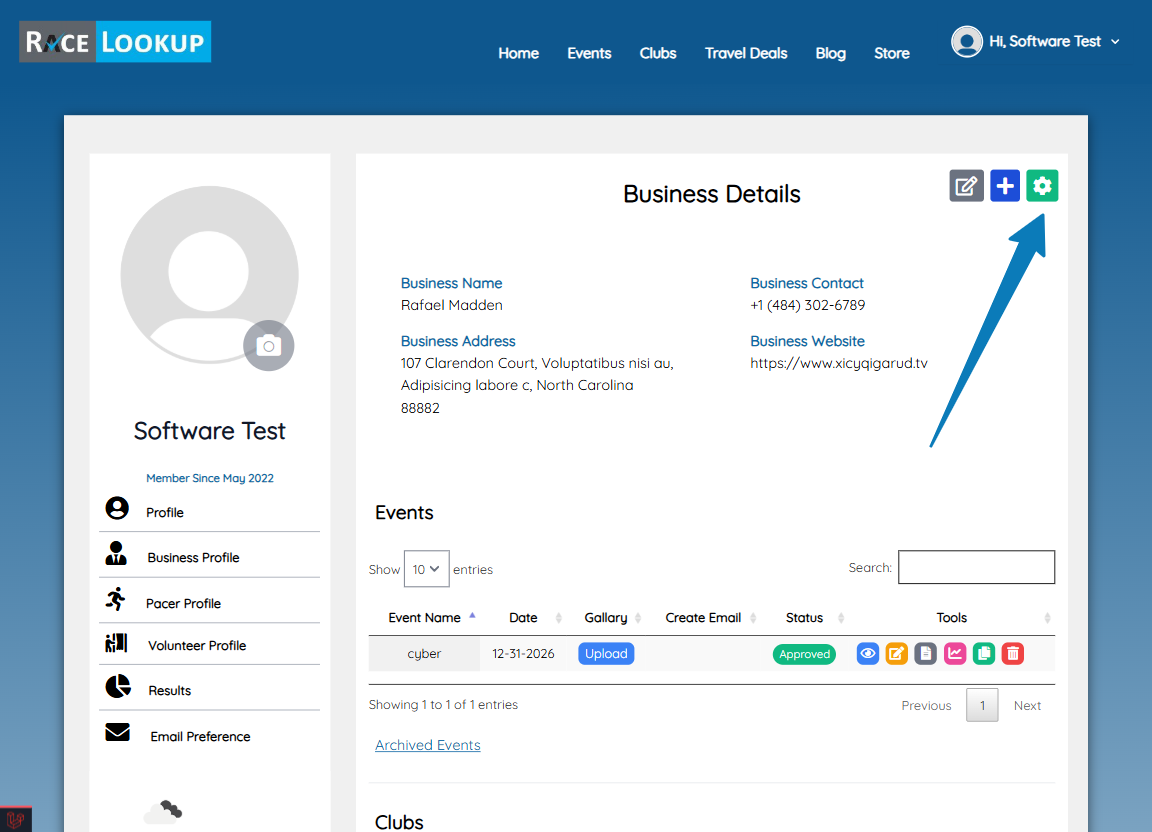Screen dimensions: 1152x832
Task: Open the show entries count dropdown
Action: [426, 569]
